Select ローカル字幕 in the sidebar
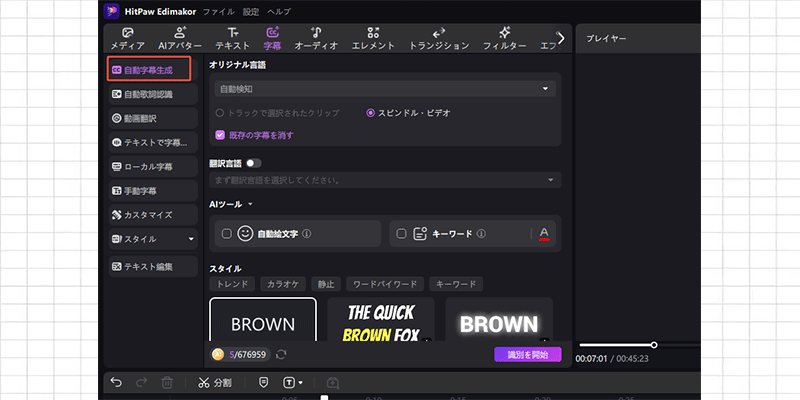This screenshot has height=400, width=800. [x=153, y=166]
